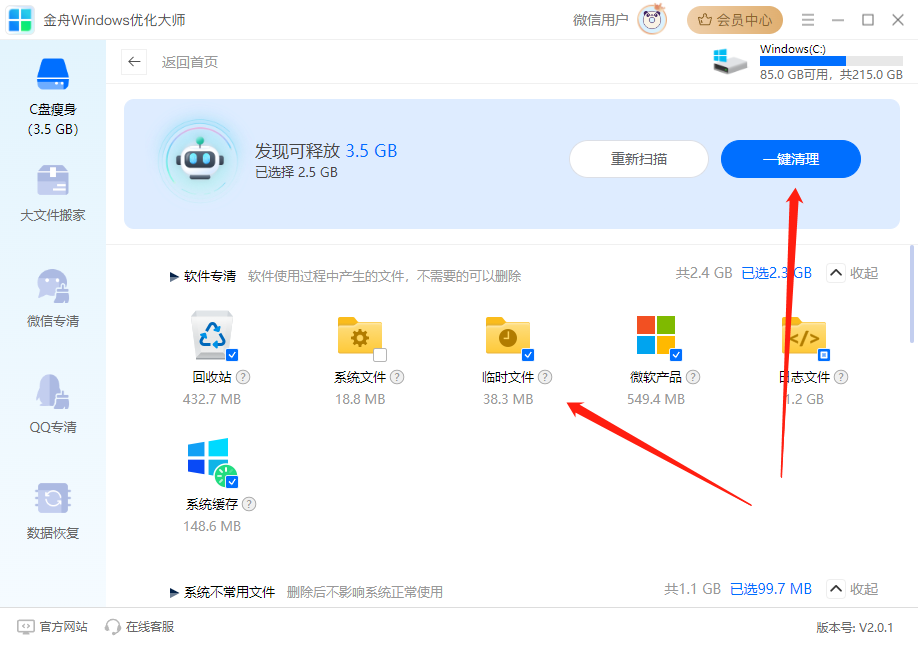This screenshot has height=647, width=918.
Task: Open the 微软产品 Microsoft products category icon
Action: (656, 336)
